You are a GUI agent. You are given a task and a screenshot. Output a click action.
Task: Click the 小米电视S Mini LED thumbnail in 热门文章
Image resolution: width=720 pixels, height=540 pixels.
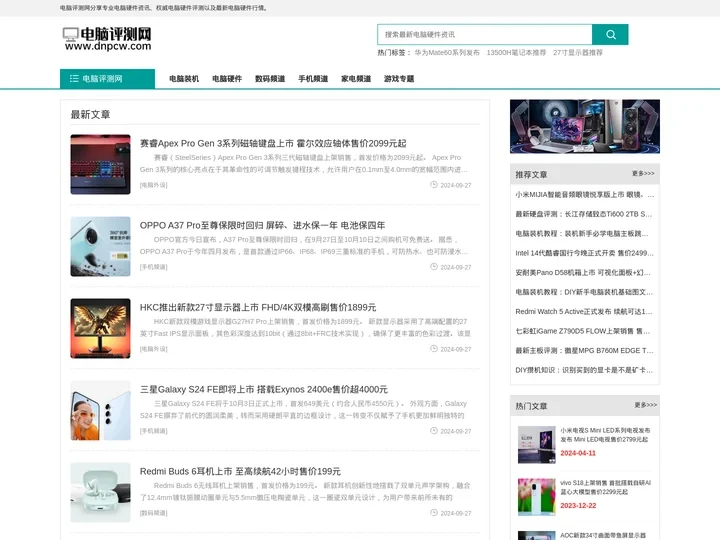click(x=536, y=444)
